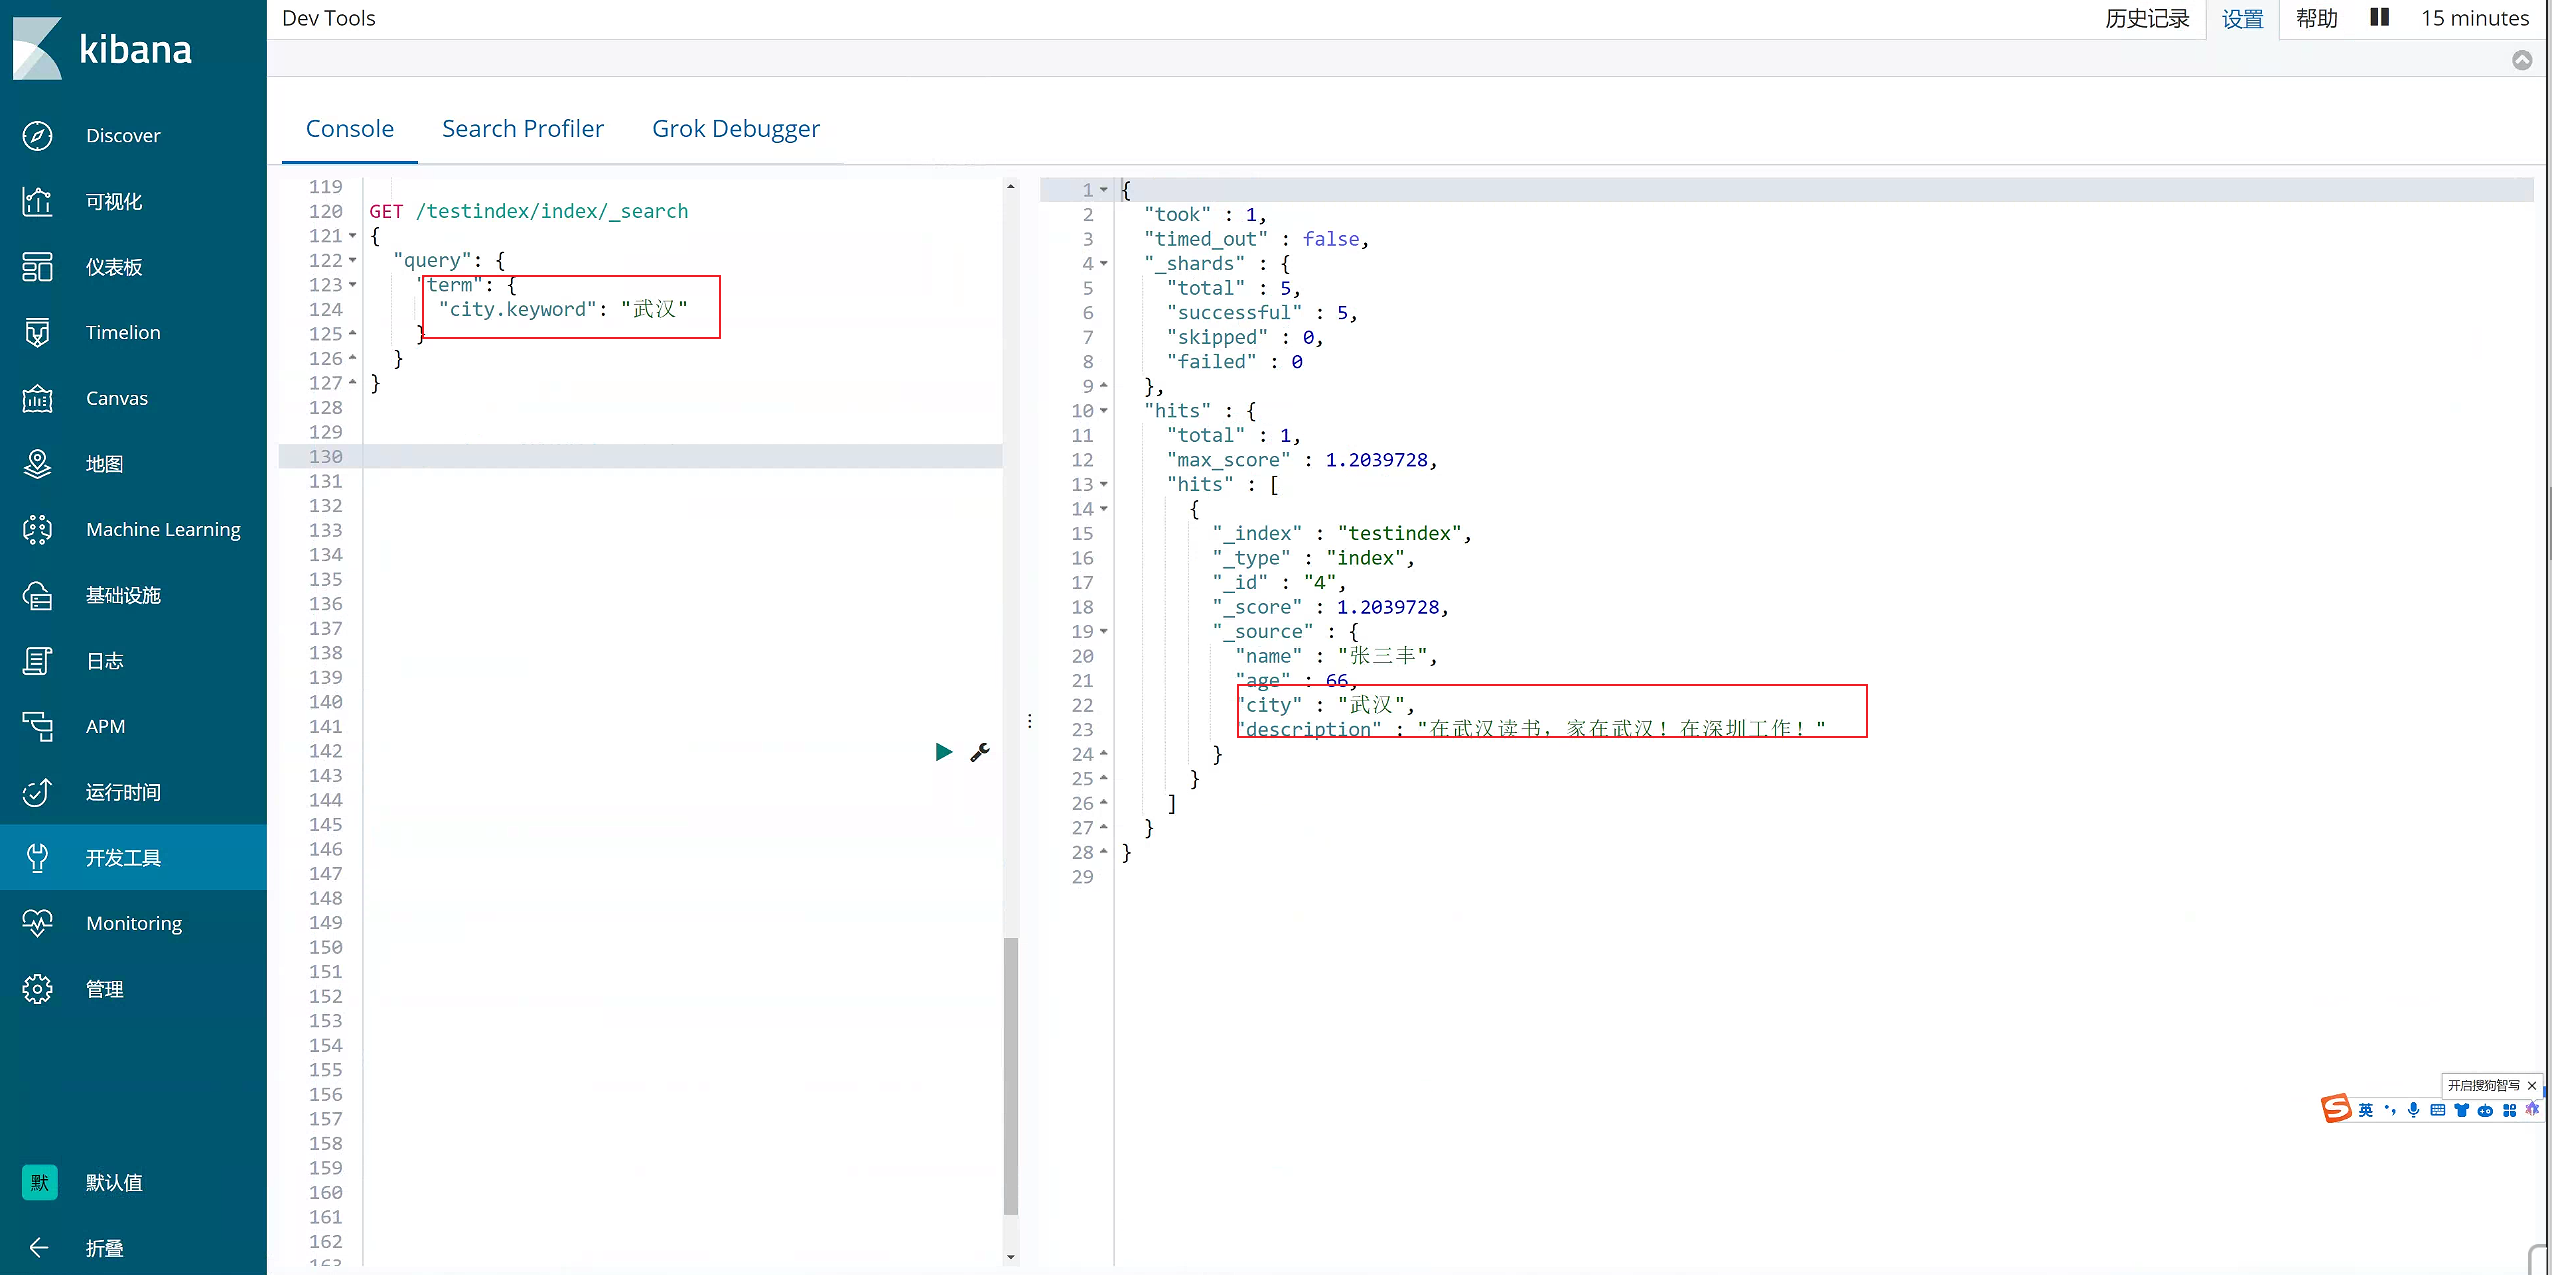This screenshot has width=2552, height=1275.
Task: Collapse the fold arrow on editor line 121
Action: pos(353,236)
